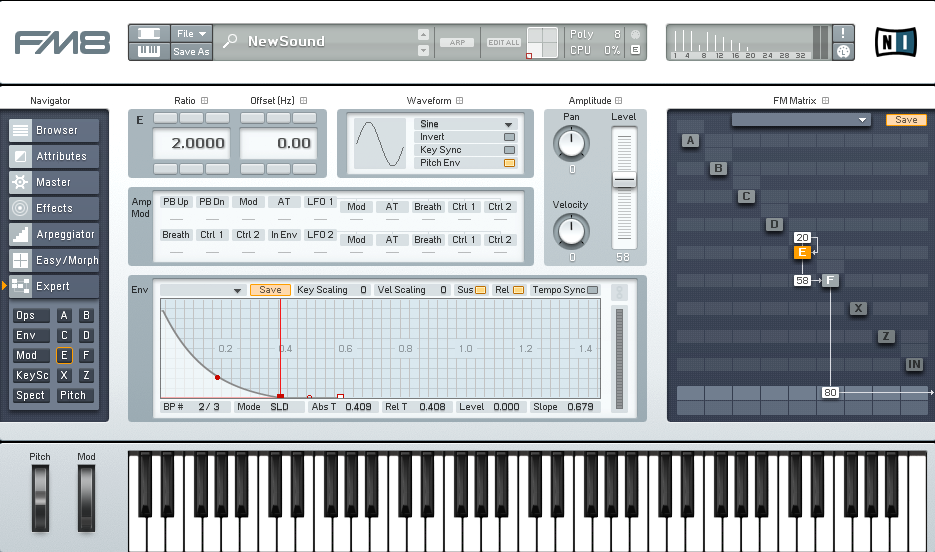
Task: Toggle the ARP button
Action: pos(457,42)
